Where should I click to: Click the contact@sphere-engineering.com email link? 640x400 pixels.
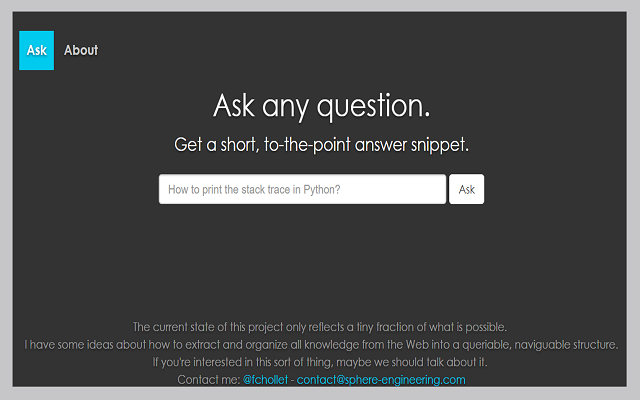(381, 380)
